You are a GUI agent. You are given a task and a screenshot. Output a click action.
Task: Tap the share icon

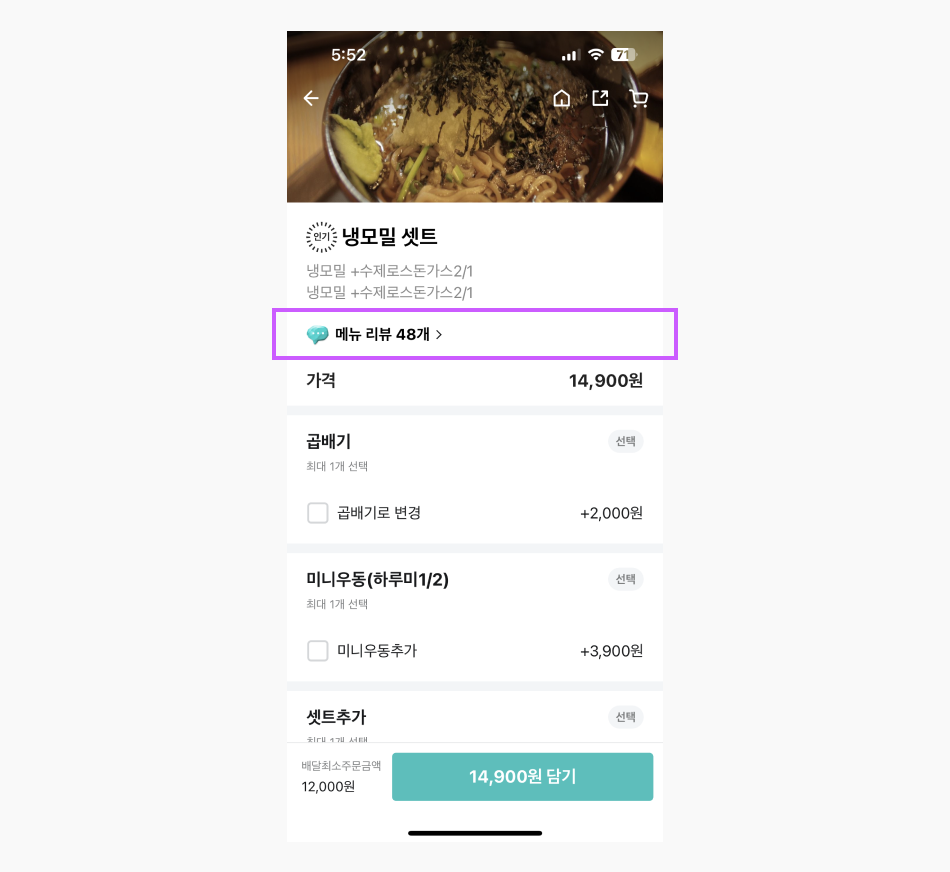[600, 98]
